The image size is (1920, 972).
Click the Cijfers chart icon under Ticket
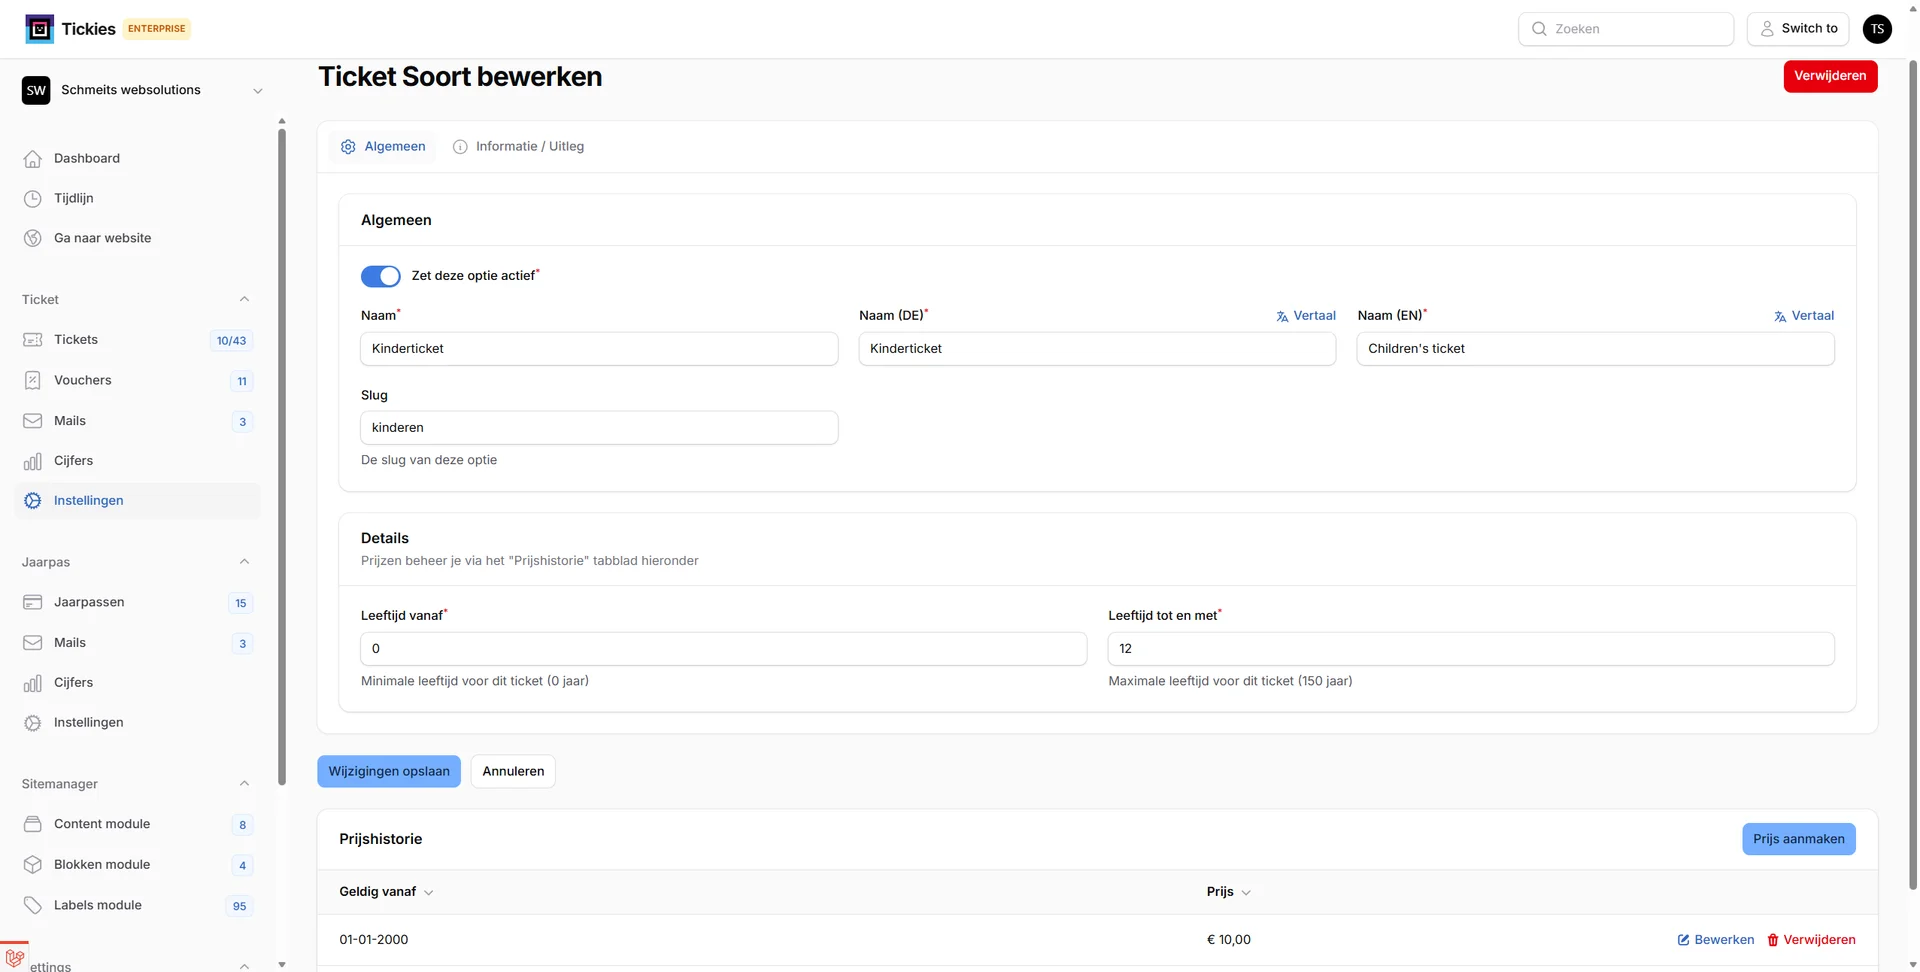coord(33,461)
